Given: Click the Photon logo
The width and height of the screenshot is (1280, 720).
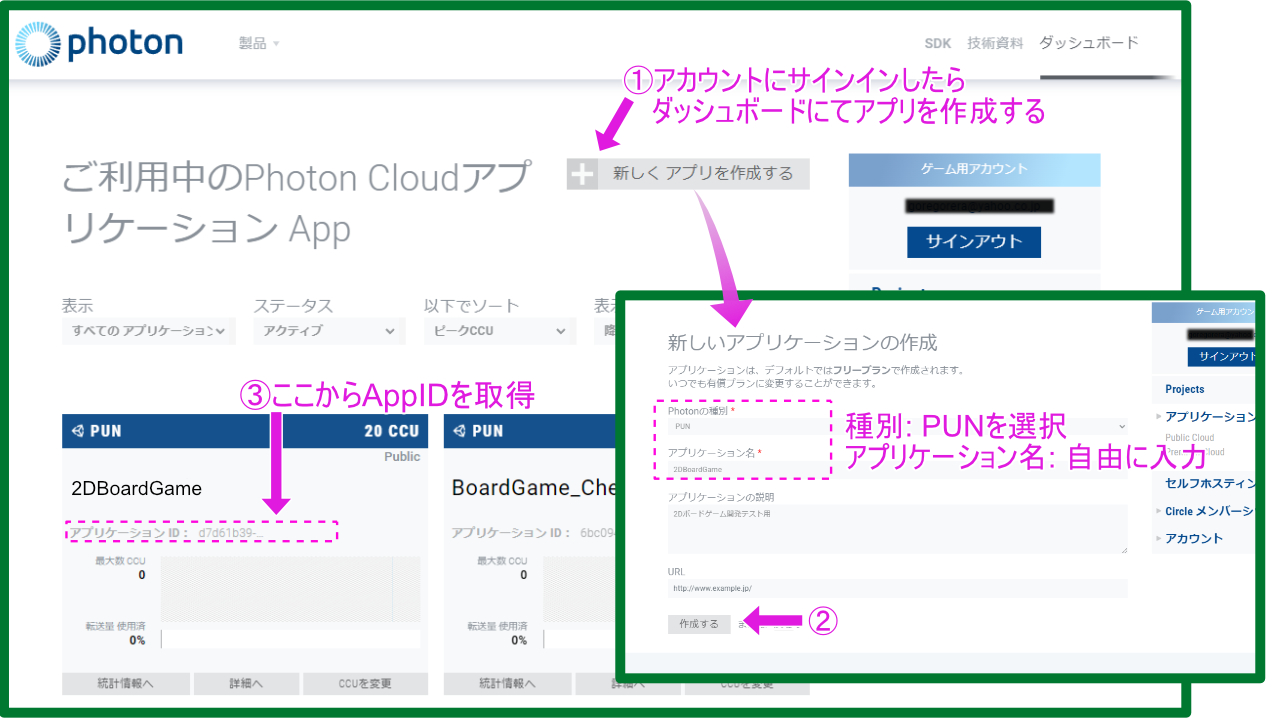Looking at the screenshot, I should [99, 43].
